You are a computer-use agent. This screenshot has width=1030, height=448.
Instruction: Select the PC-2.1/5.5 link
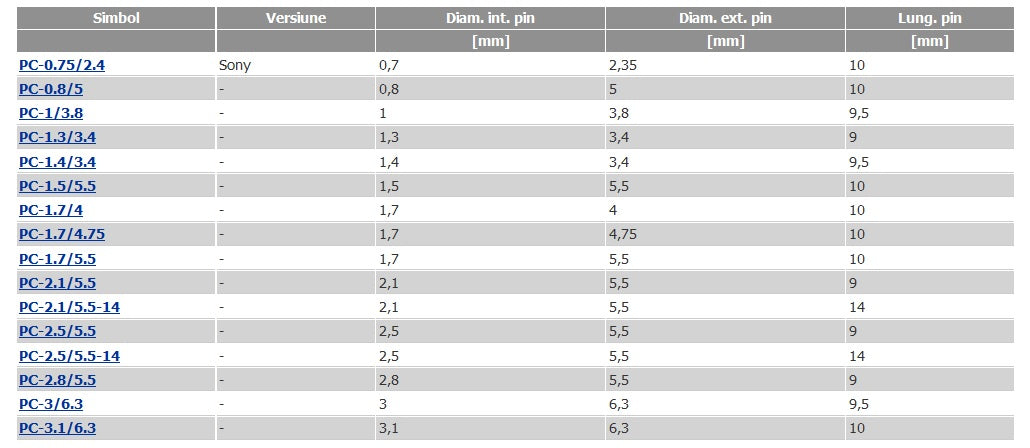coord(57,284)
